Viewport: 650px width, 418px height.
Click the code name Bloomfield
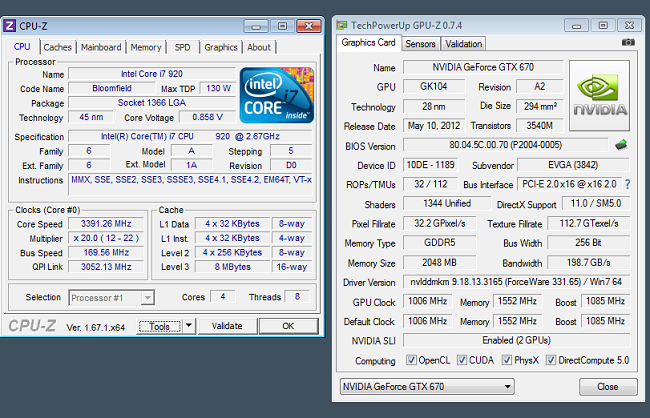[112, 88]
